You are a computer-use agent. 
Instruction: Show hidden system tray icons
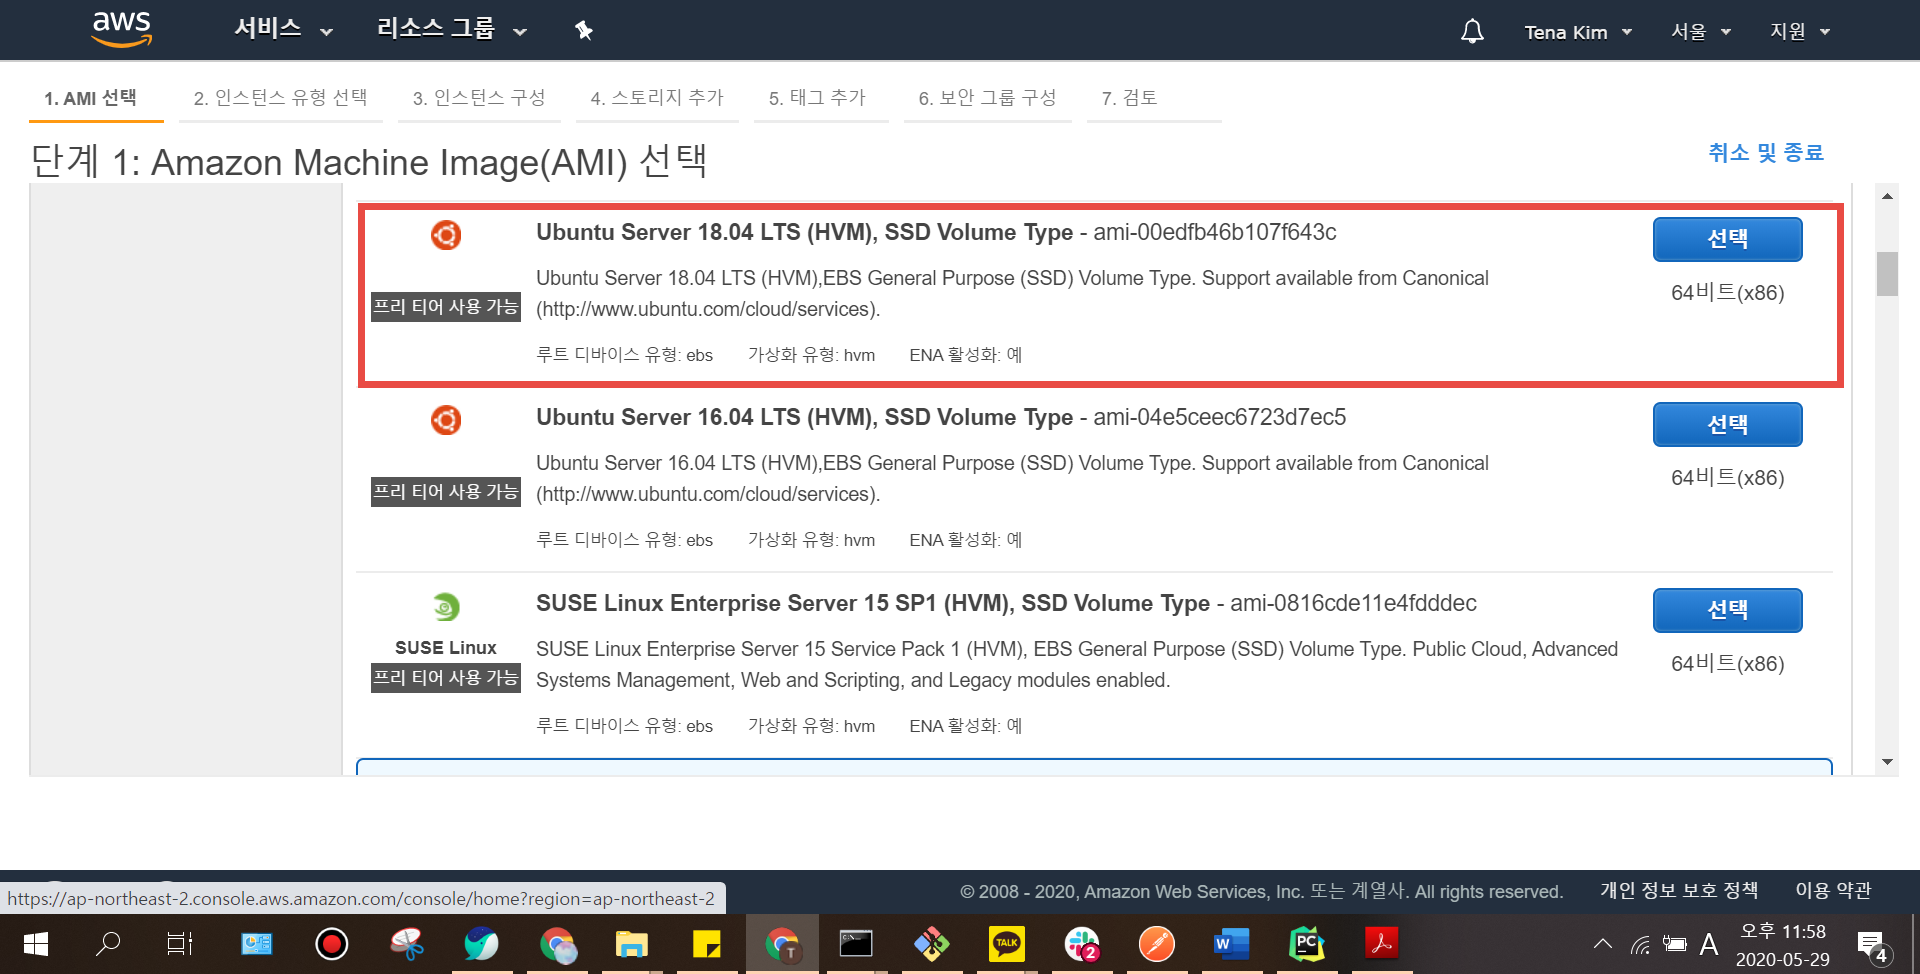(1603, 944)
